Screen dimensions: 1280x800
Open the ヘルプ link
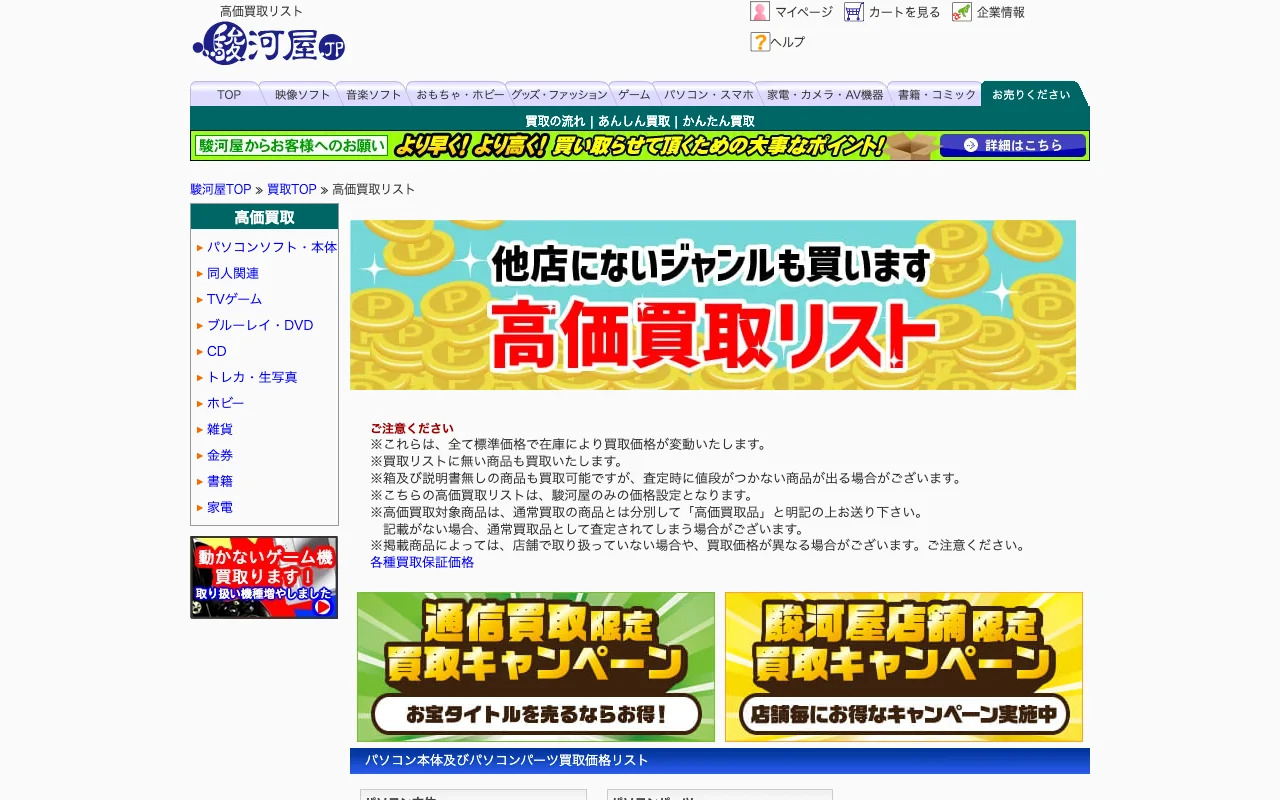coord(788,42)
